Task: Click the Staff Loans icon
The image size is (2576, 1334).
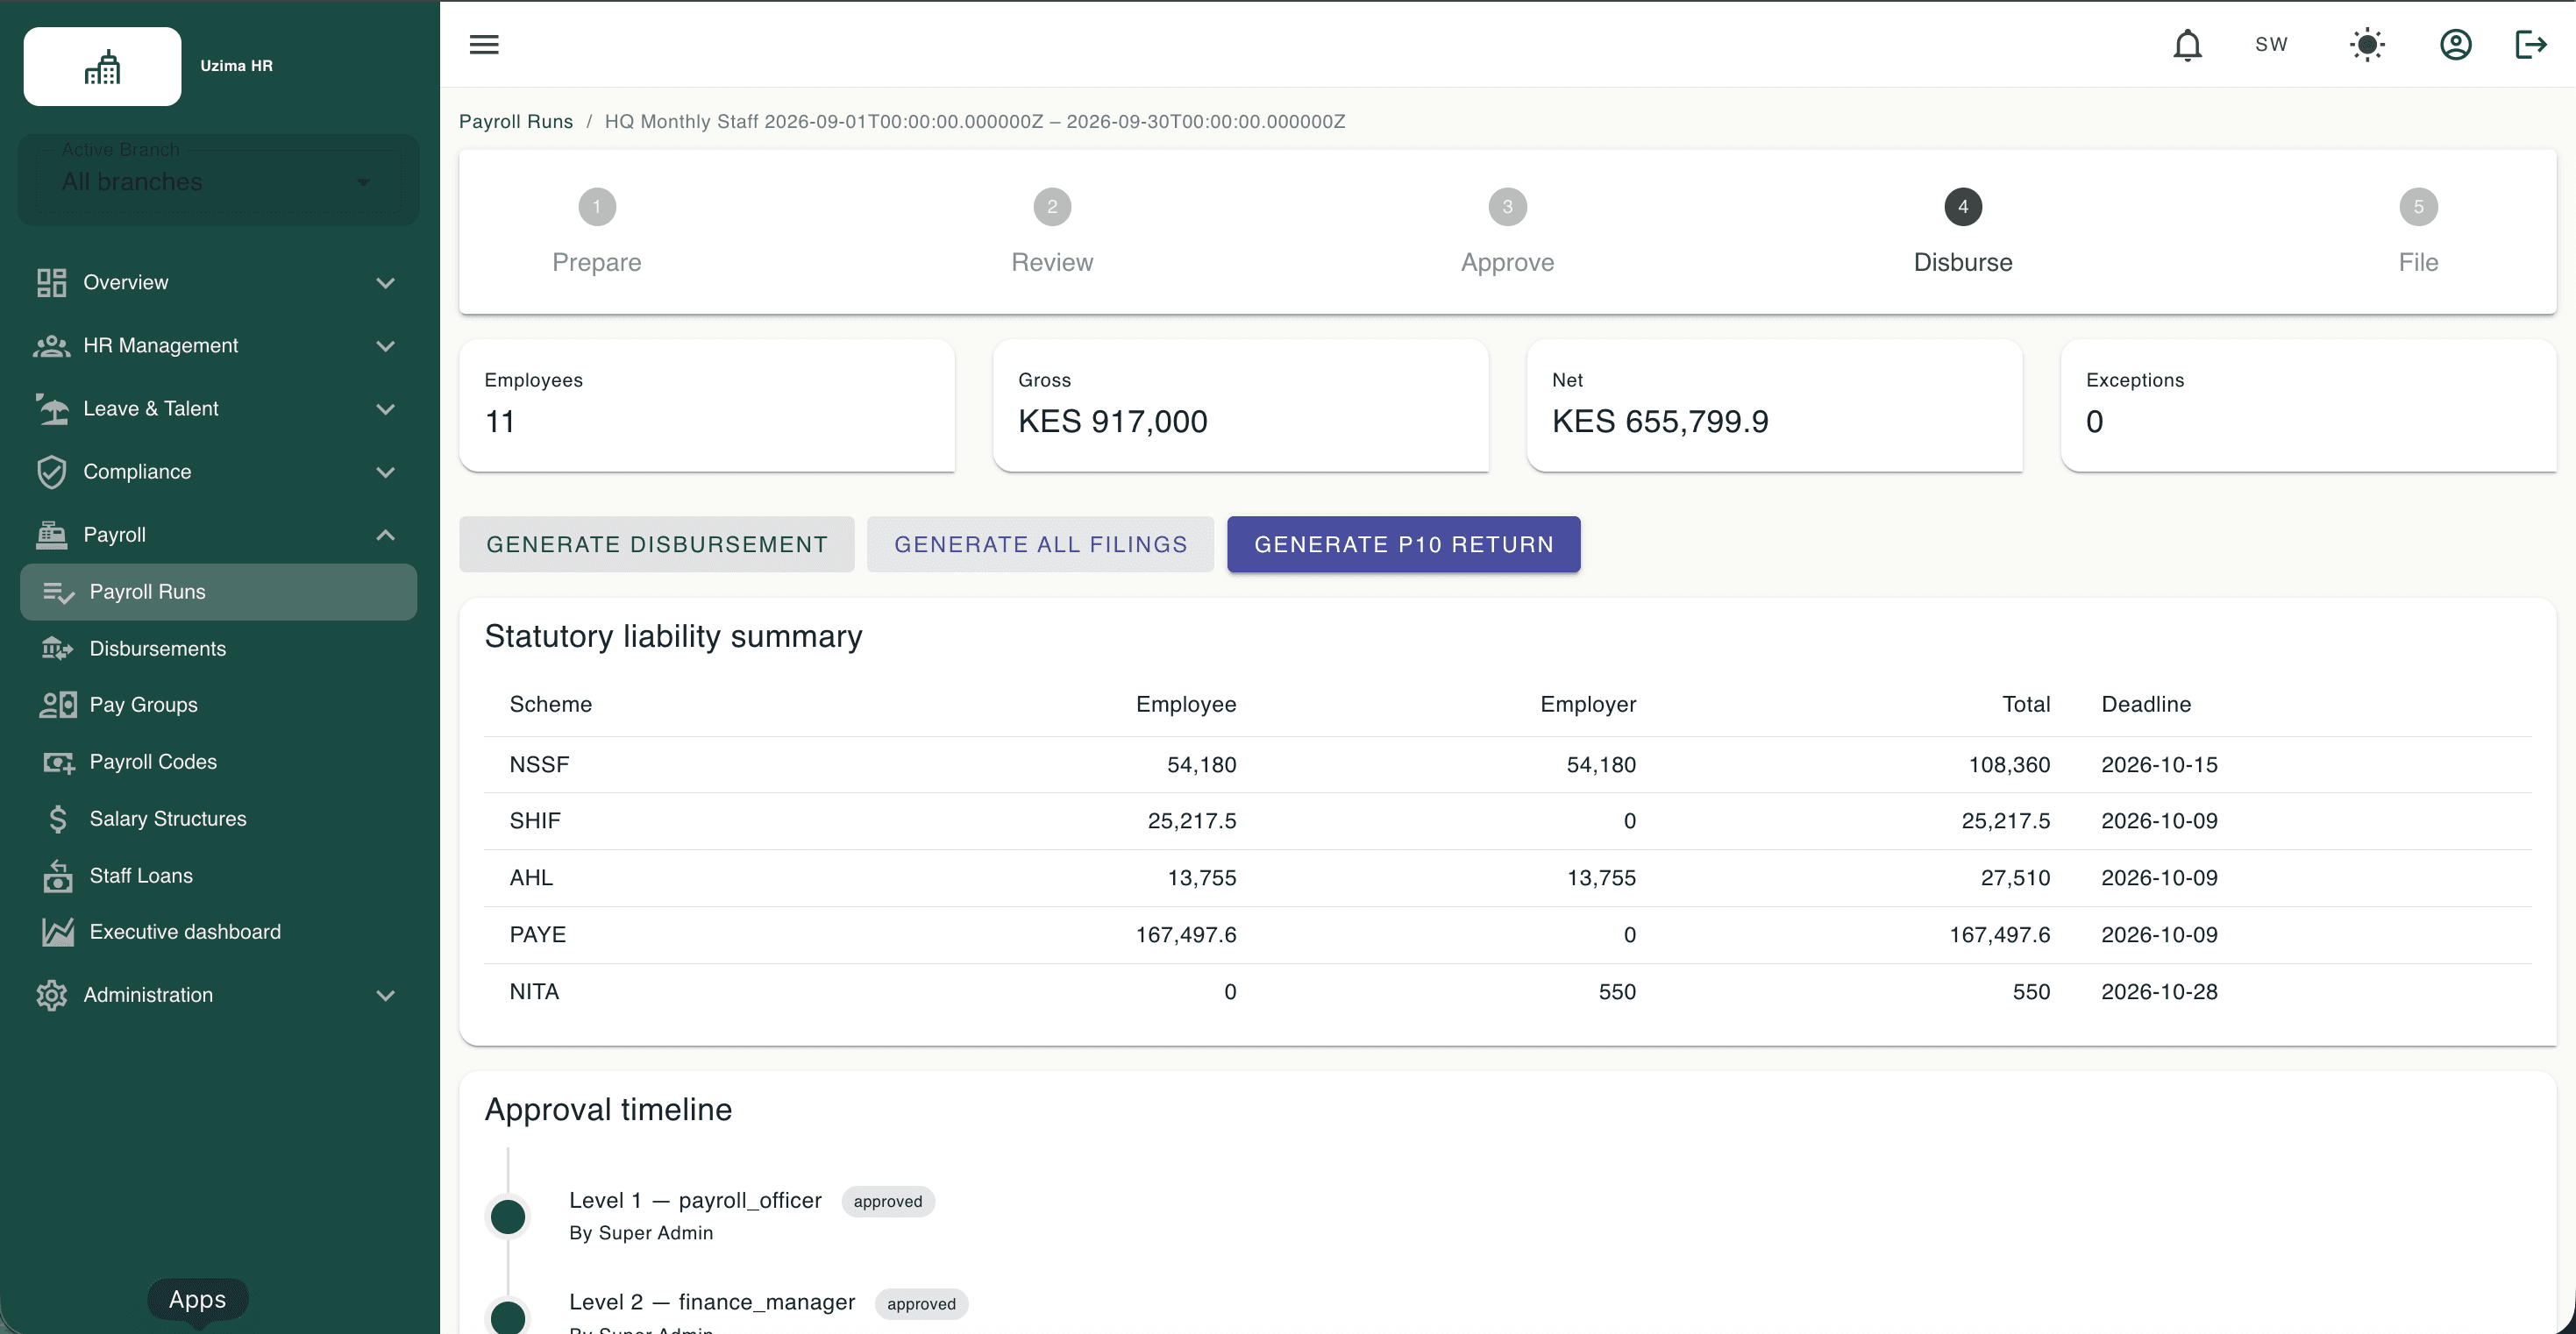Action: point(58,876)
